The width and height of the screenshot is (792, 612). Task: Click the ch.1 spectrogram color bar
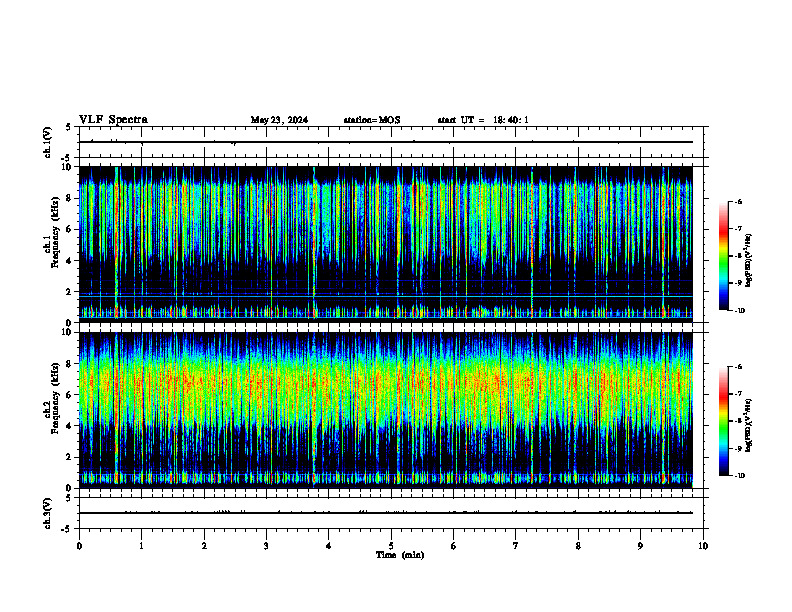click(x=723, y=256)
